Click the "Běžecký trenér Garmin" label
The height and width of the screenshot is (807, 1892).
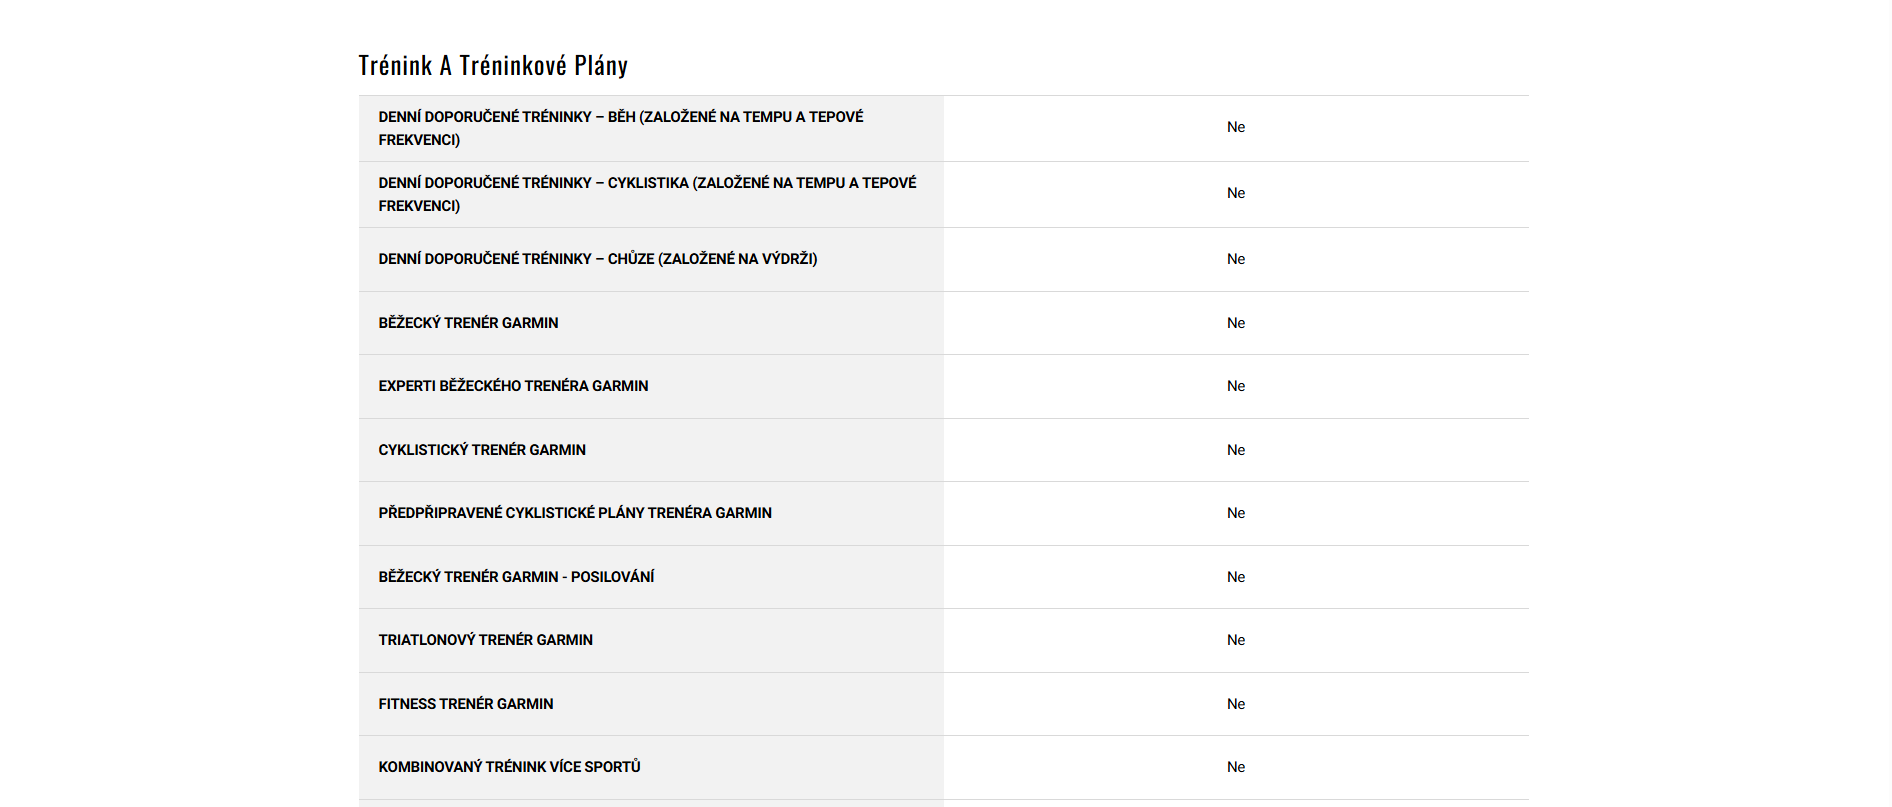tap(468, 323)
